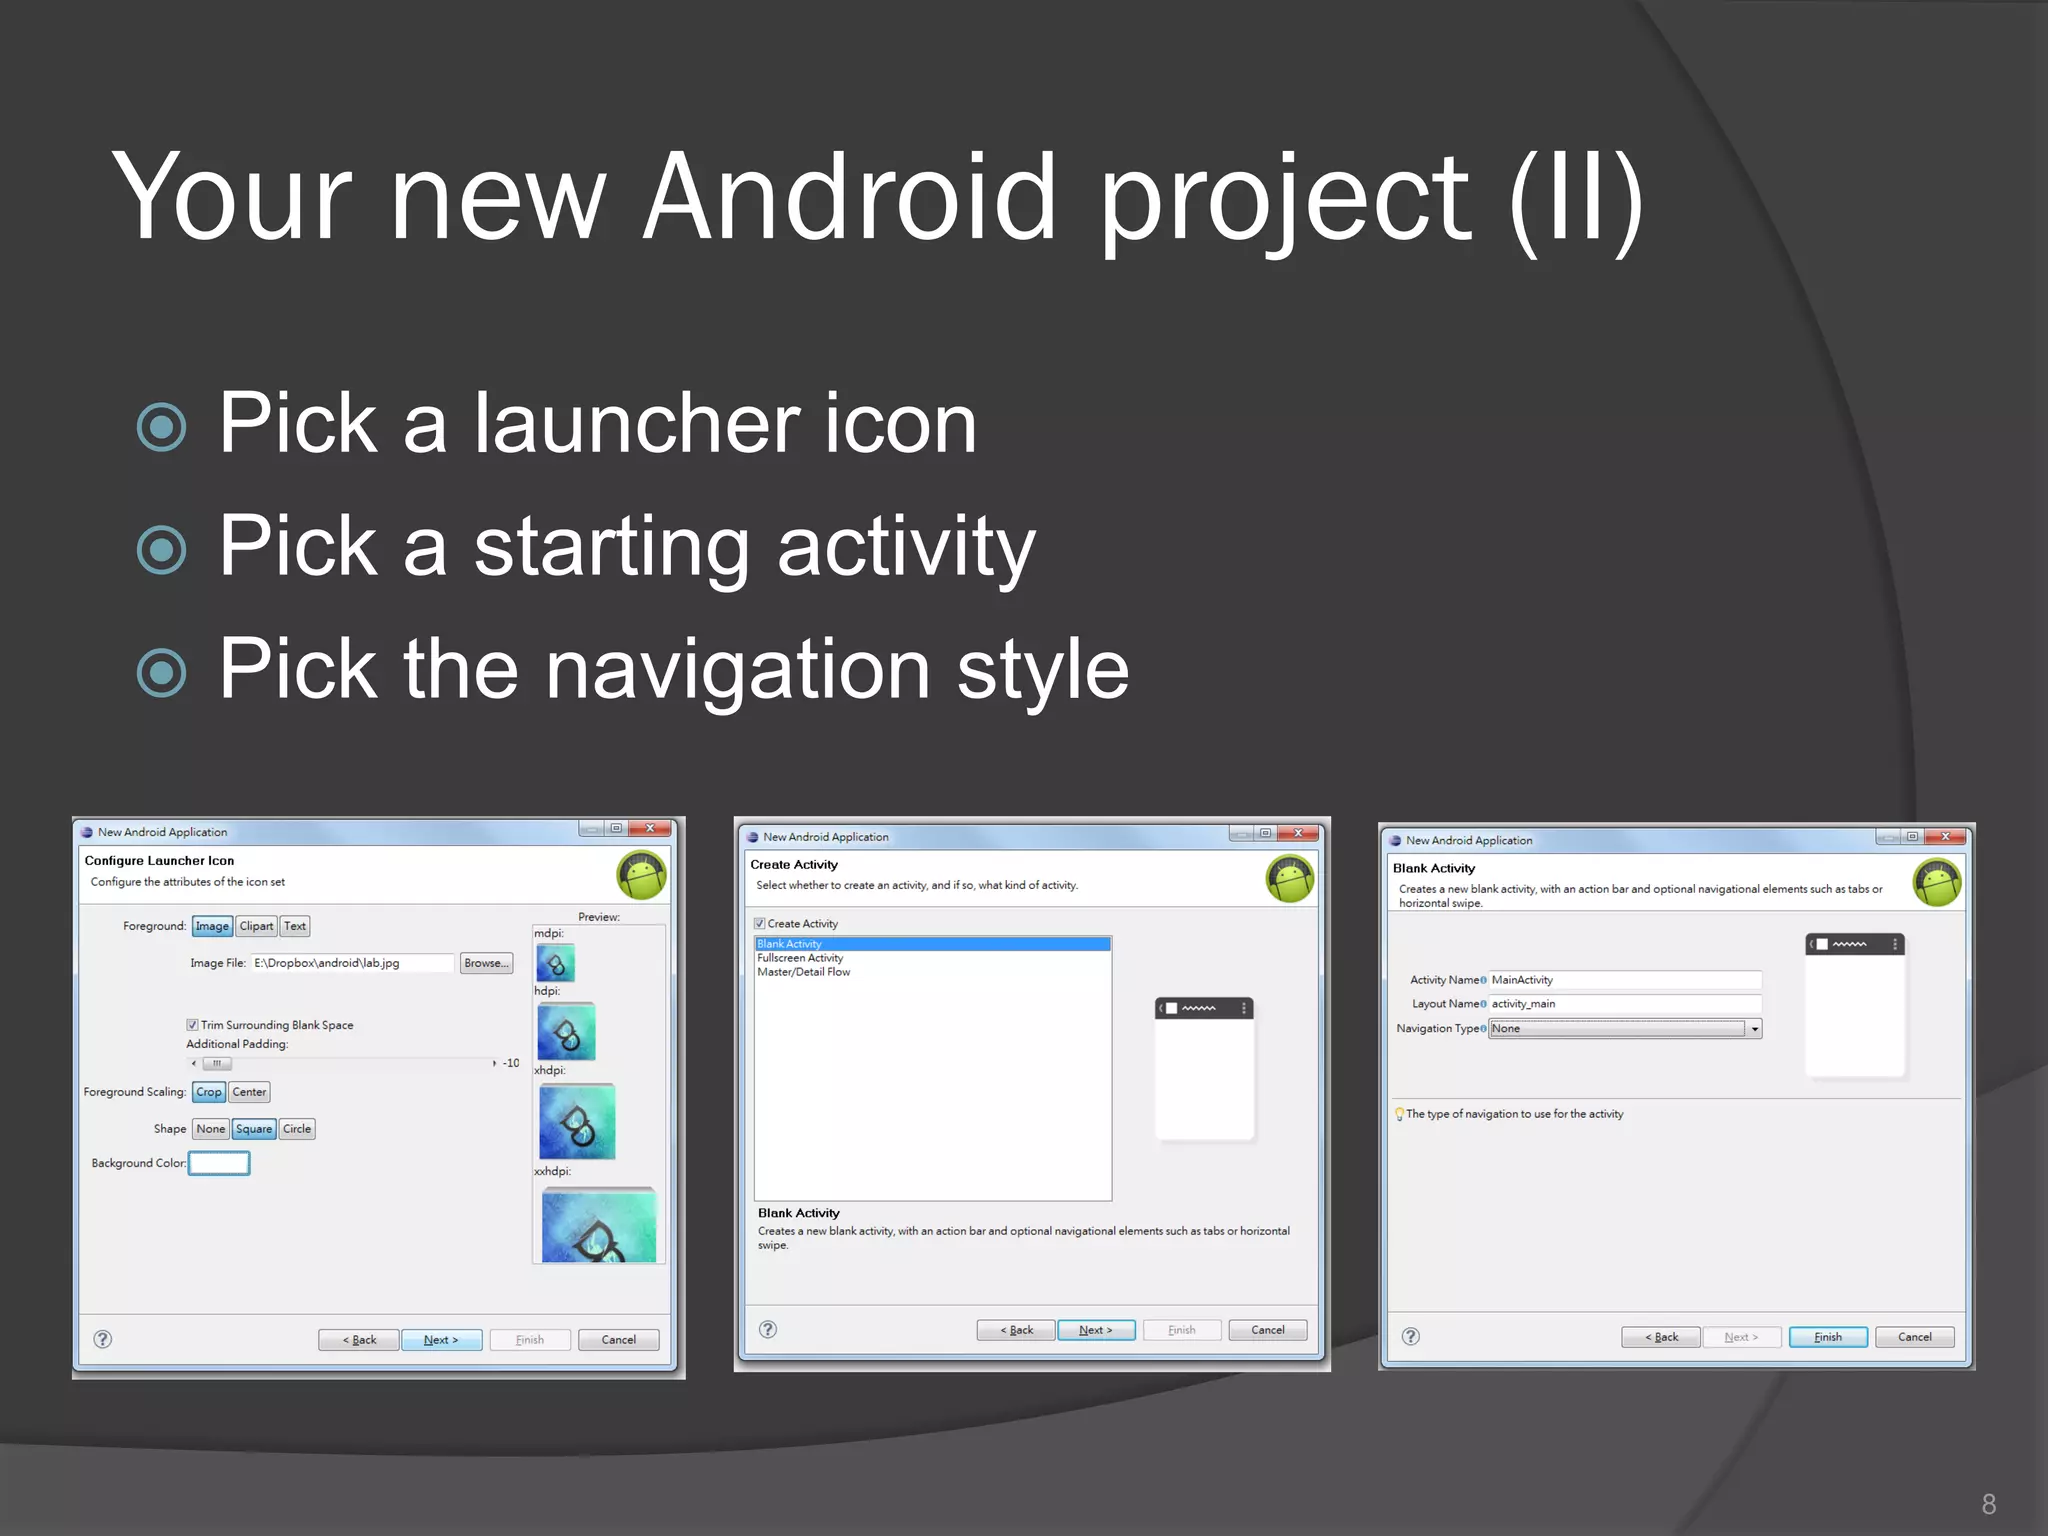
Task: Click Back in Configure Launcher Icon dialog
Action: tap(359, 1340)
